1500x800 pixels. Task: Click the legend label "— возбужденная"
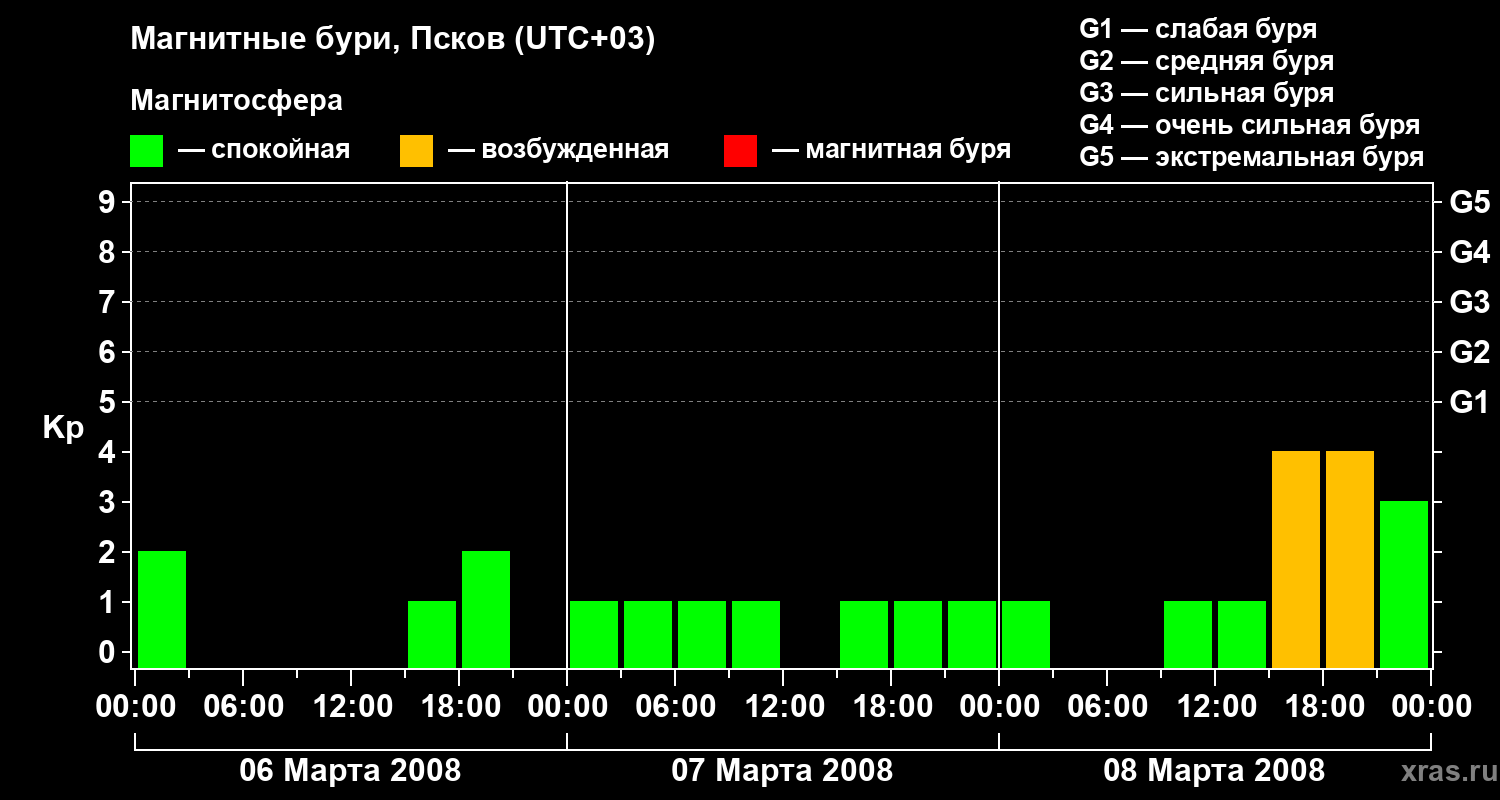558,150
